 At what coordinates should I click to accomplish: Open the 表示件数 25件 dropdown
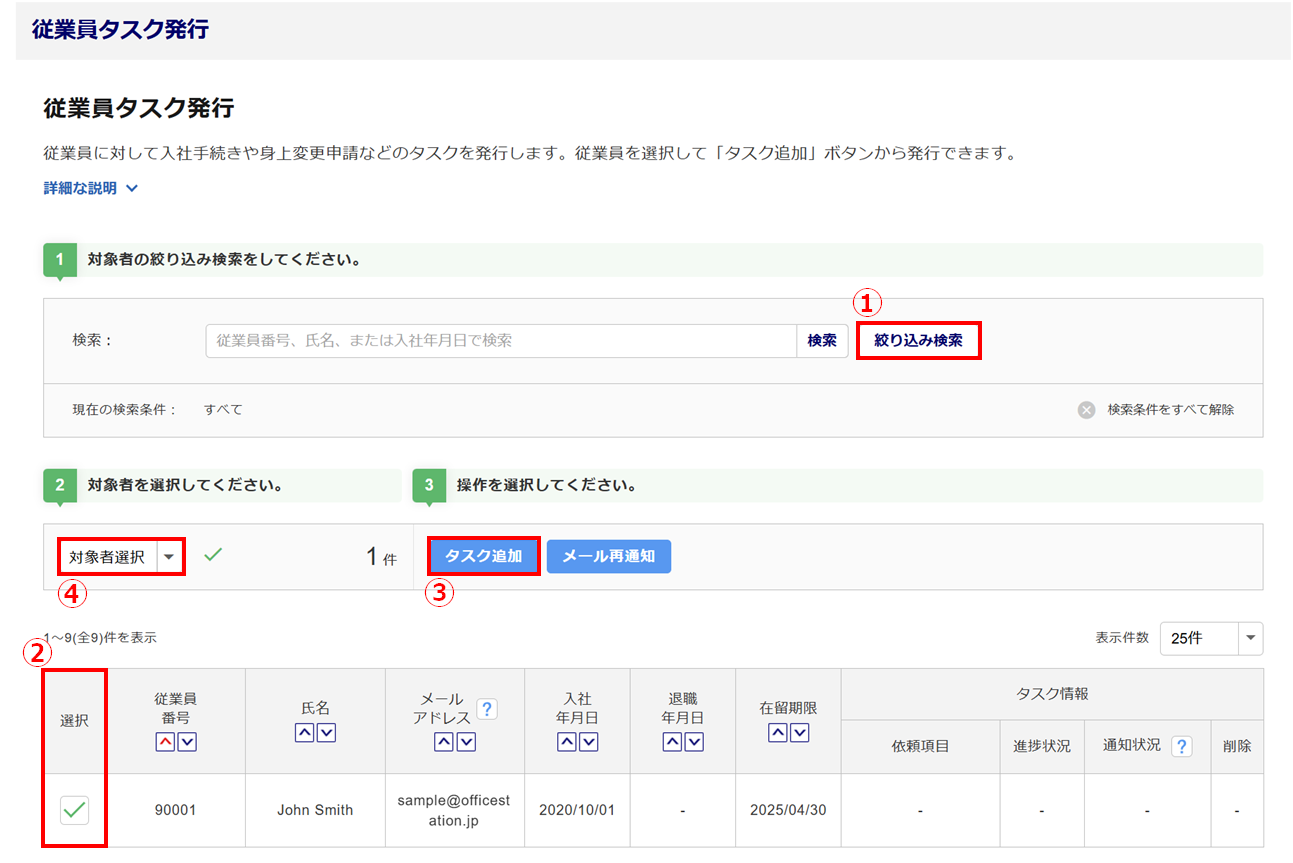[1250, 638]
